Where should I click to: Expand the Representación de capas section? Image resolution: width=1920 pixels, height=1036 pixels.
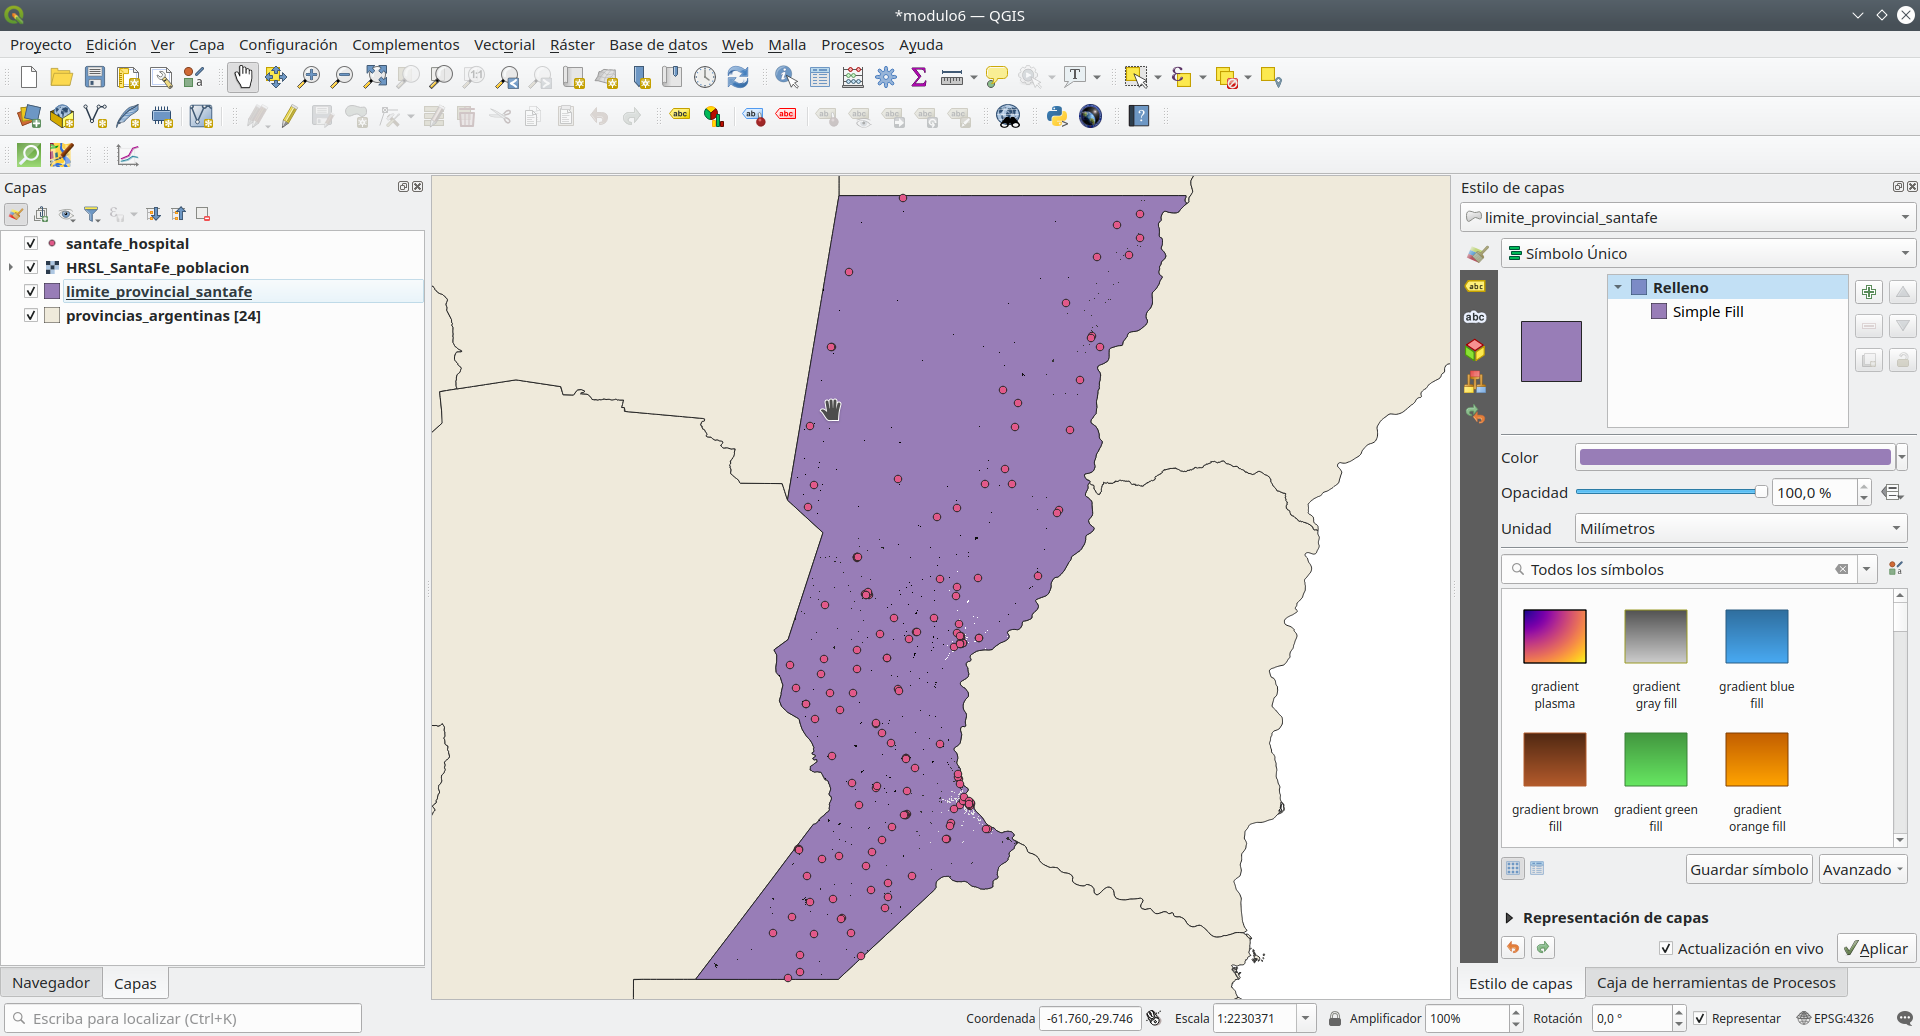point(1509,917)
